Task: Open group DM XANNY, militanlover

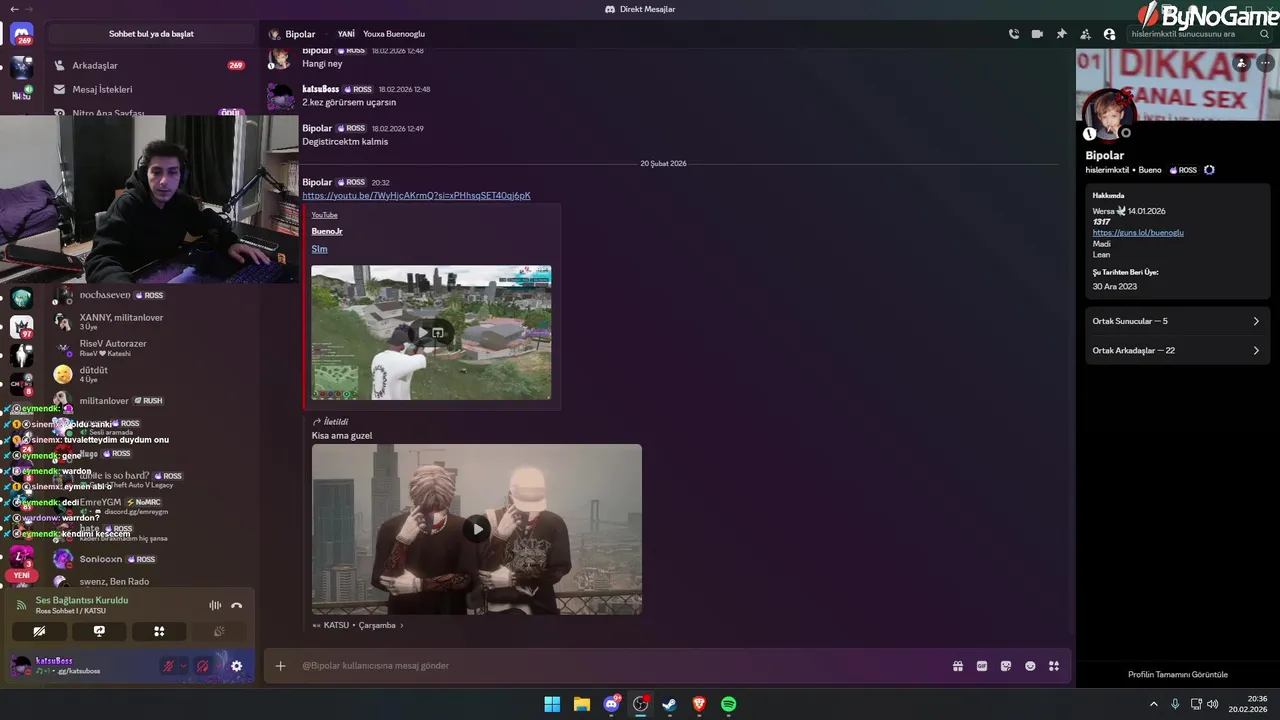Action: [150, 321]
